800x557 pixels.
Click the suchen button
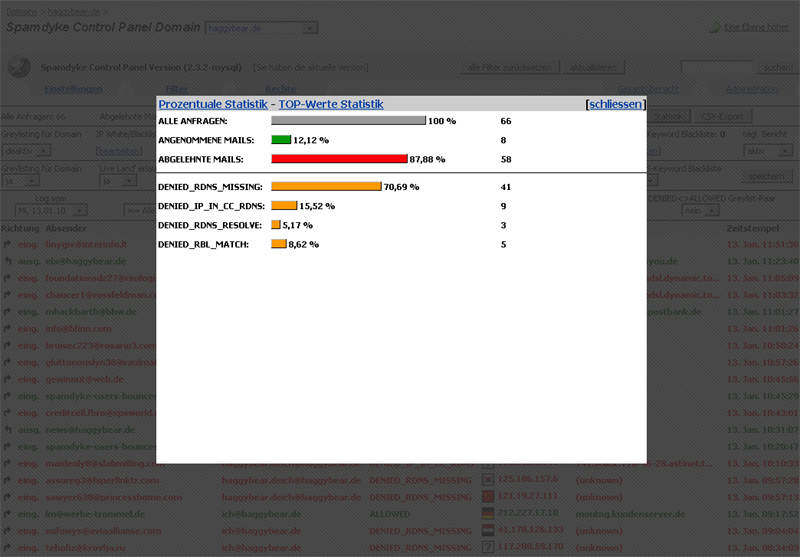tap(777, 67)
